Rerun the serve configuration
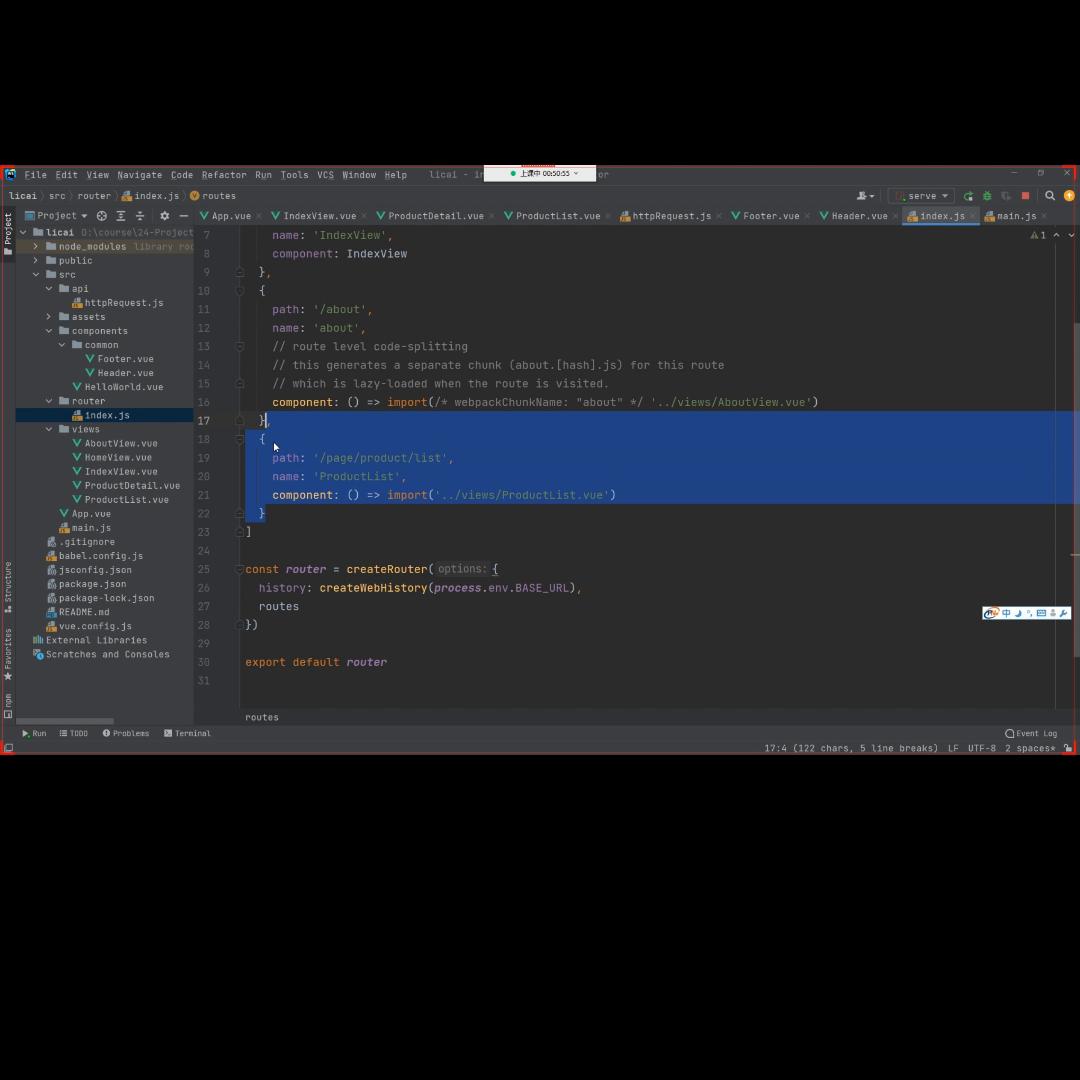The height and width of the screenshot is (1080, 1080). [x=968, y=196]
